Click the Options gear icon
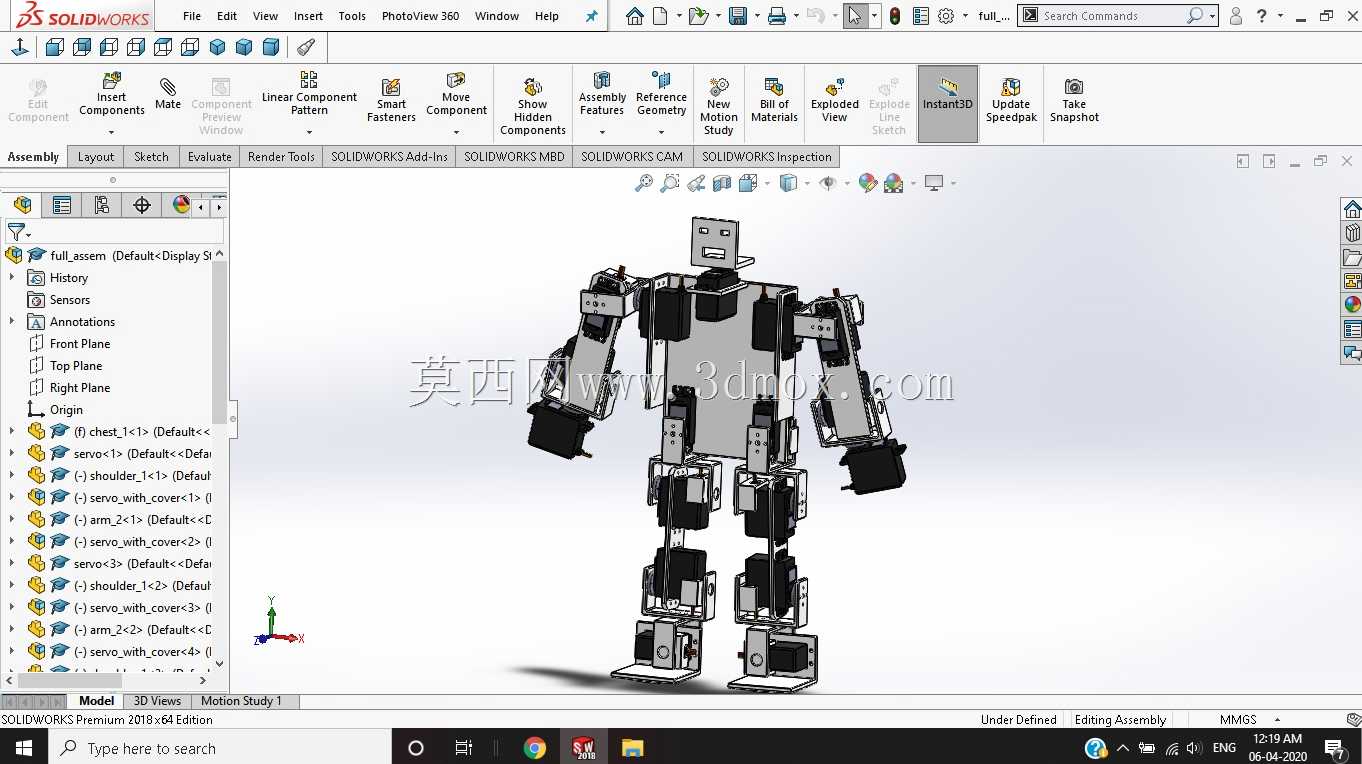The width and height of the screenshot is (1362, 764). 946,16
